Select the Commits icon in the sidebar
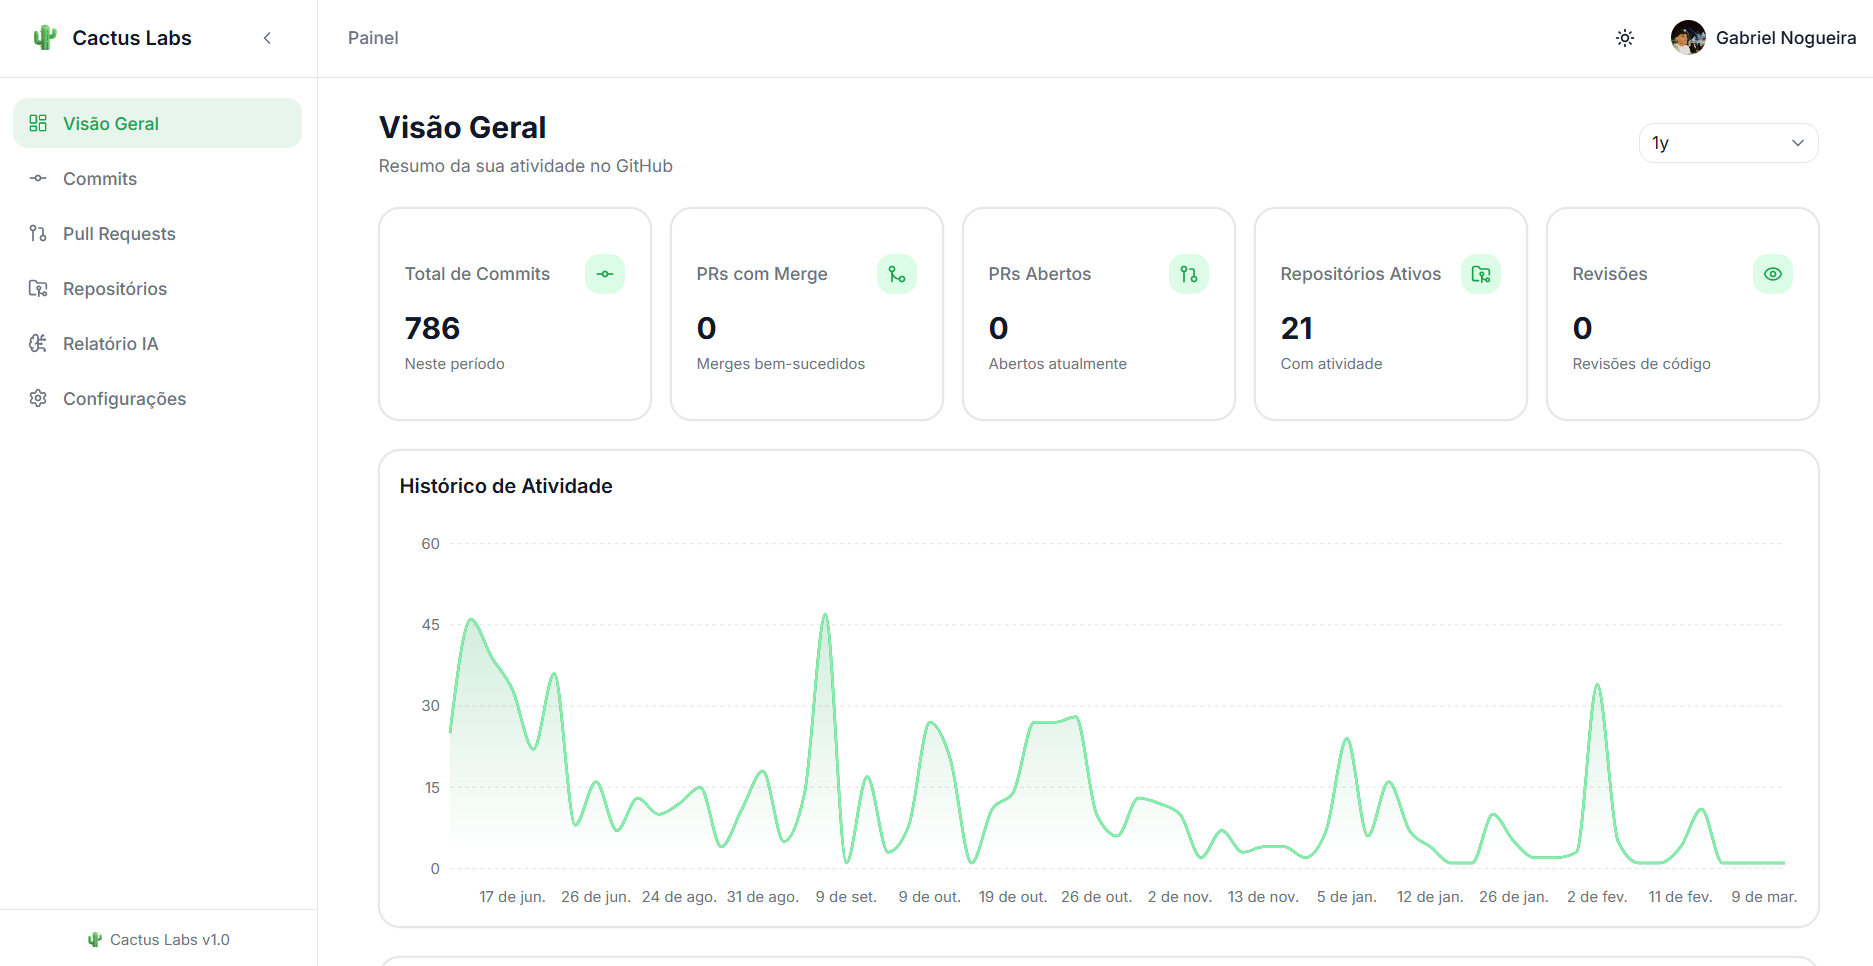The image size is (1873, 966). (38, 178)
